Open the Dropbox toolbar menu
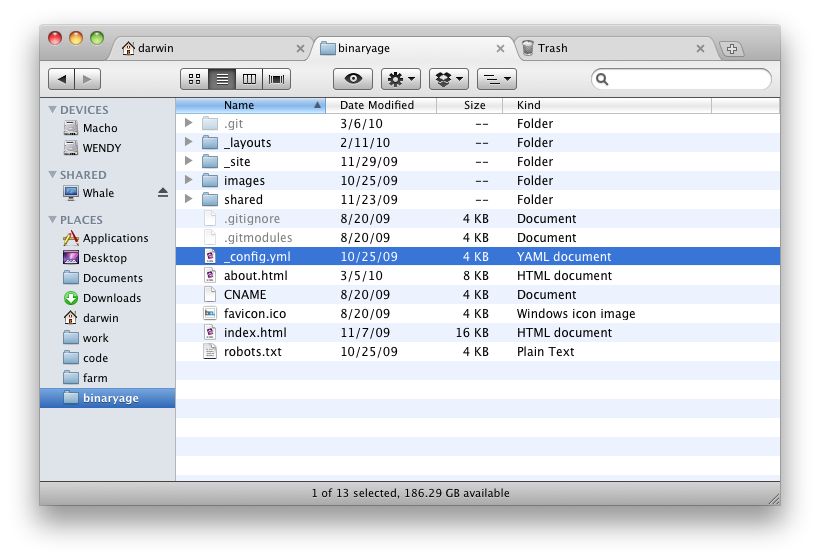The height and width of the screenshot is (560, 820). [449, 79]
